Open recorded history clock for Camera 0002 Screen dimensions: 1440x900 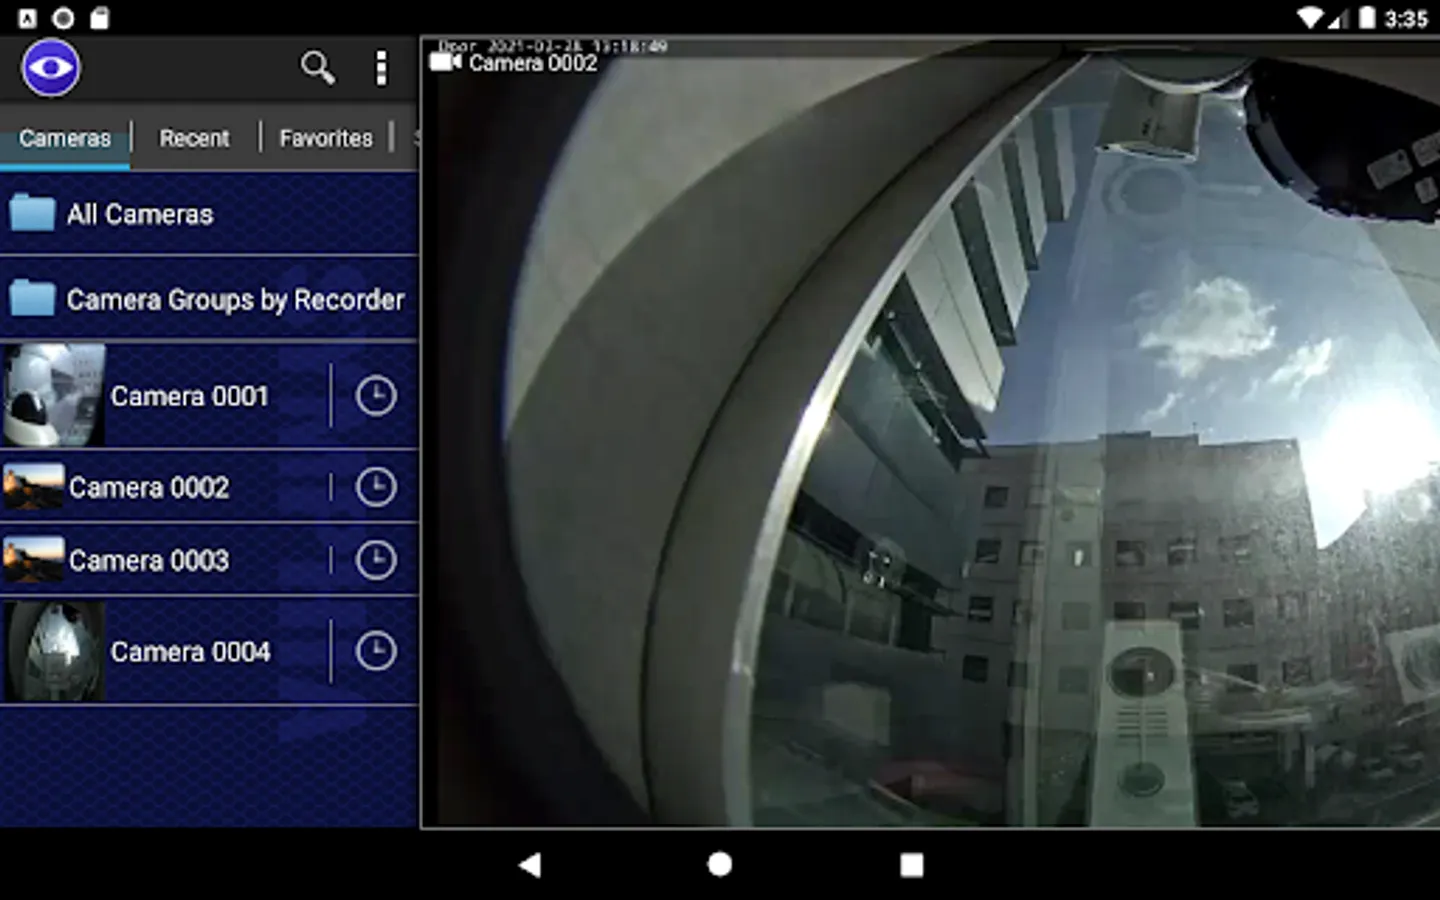tap(376, 487)
